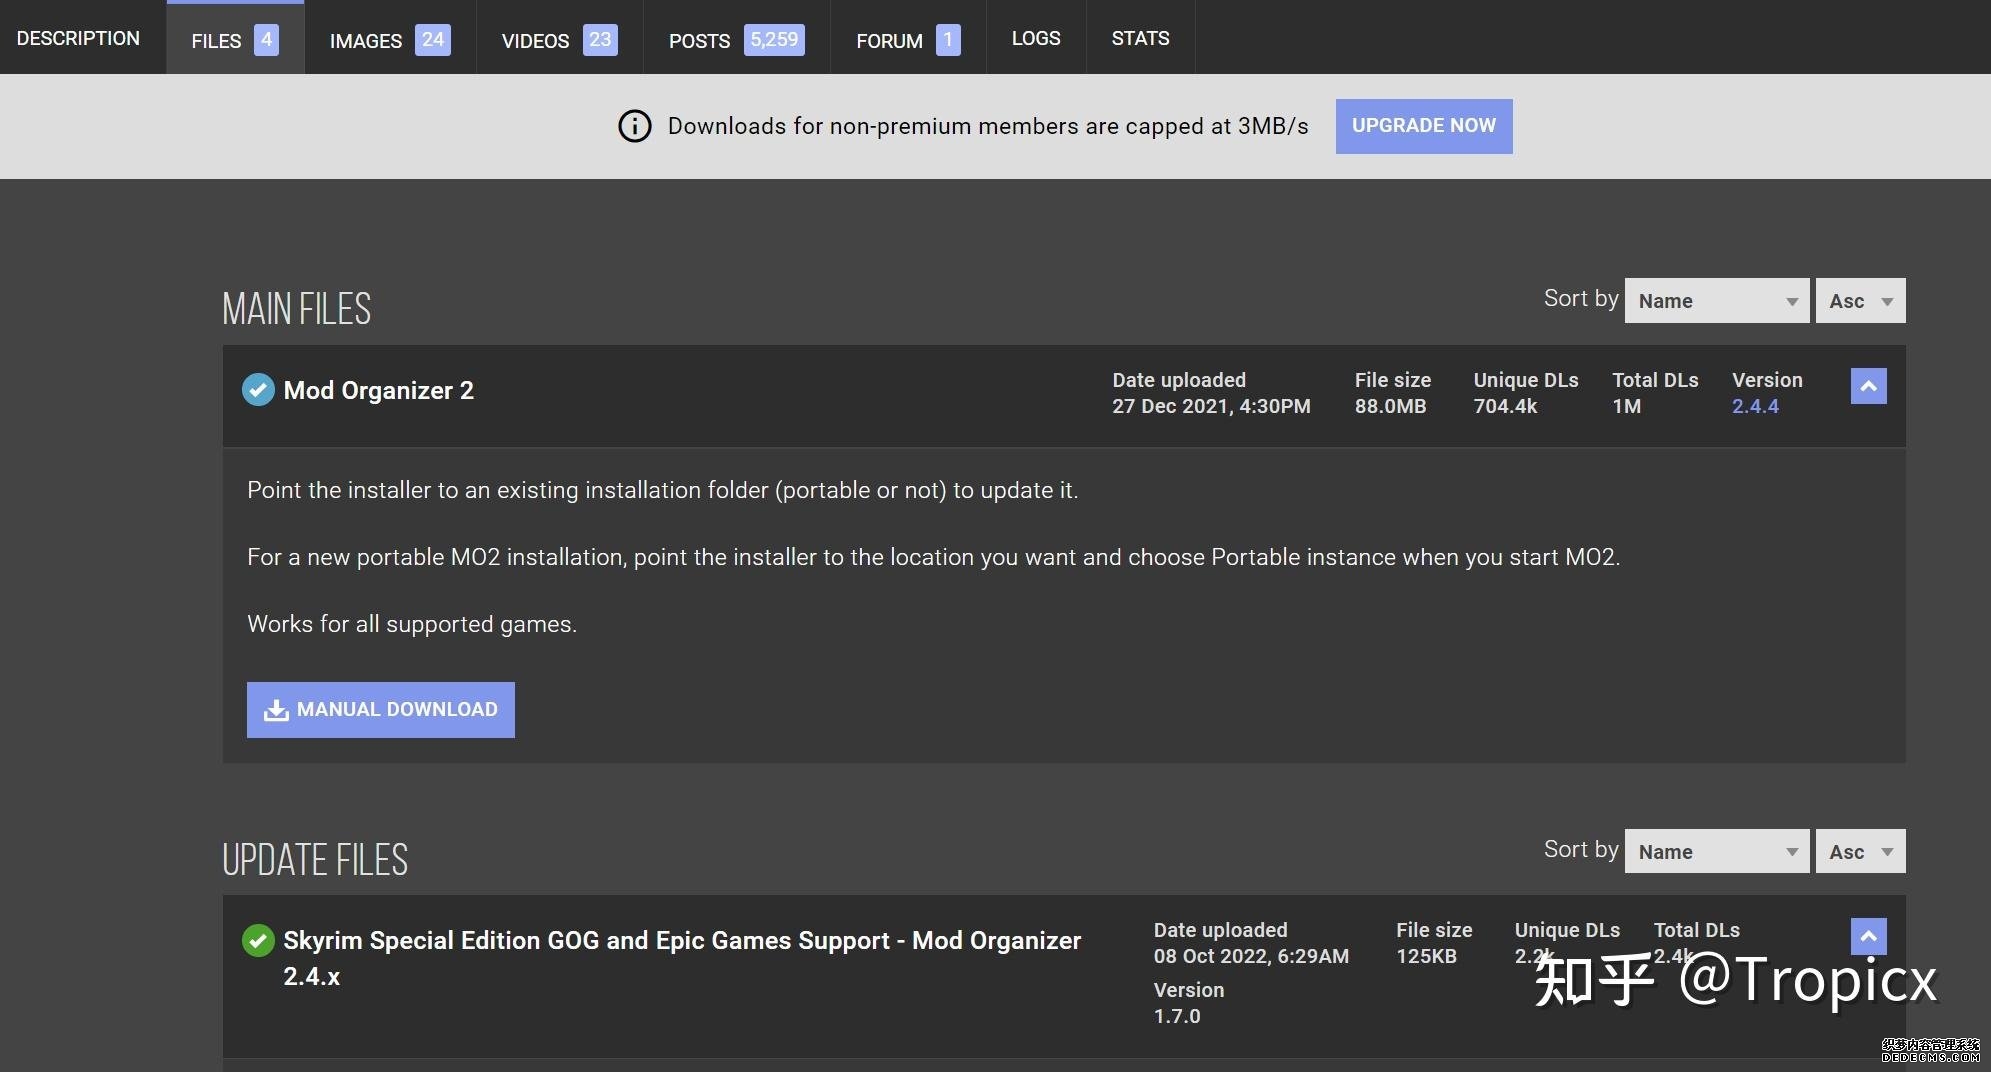Open the Images tab
This screenshot has width=1991, height=1072.
[x=389, y=40]
